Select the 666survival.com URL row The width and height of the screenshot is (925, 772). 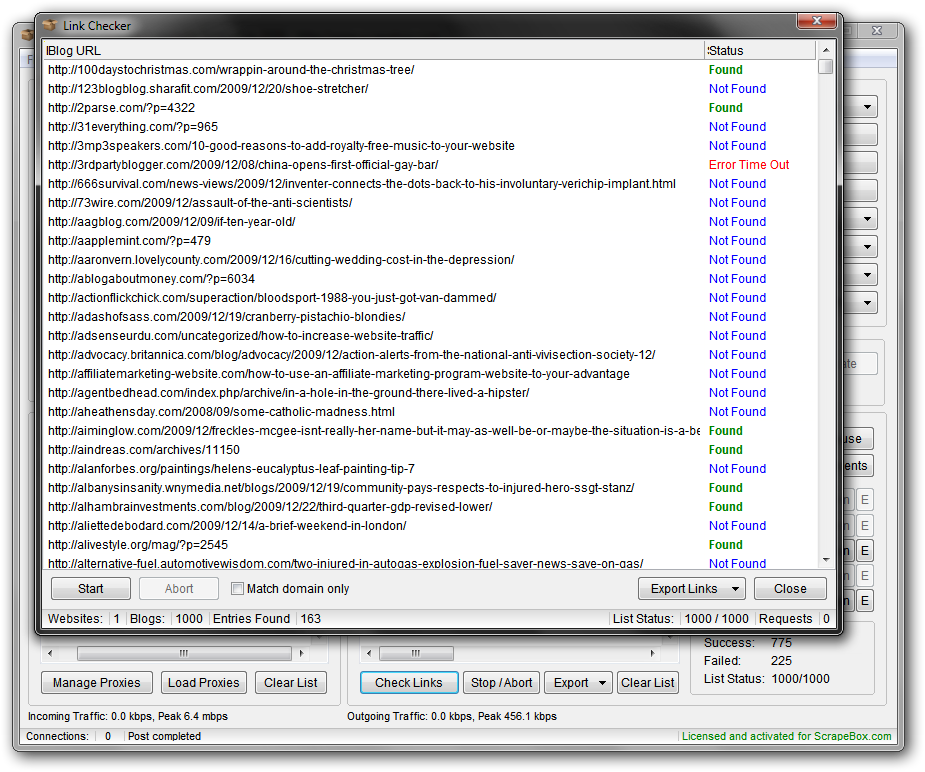(x=429, y=183)
